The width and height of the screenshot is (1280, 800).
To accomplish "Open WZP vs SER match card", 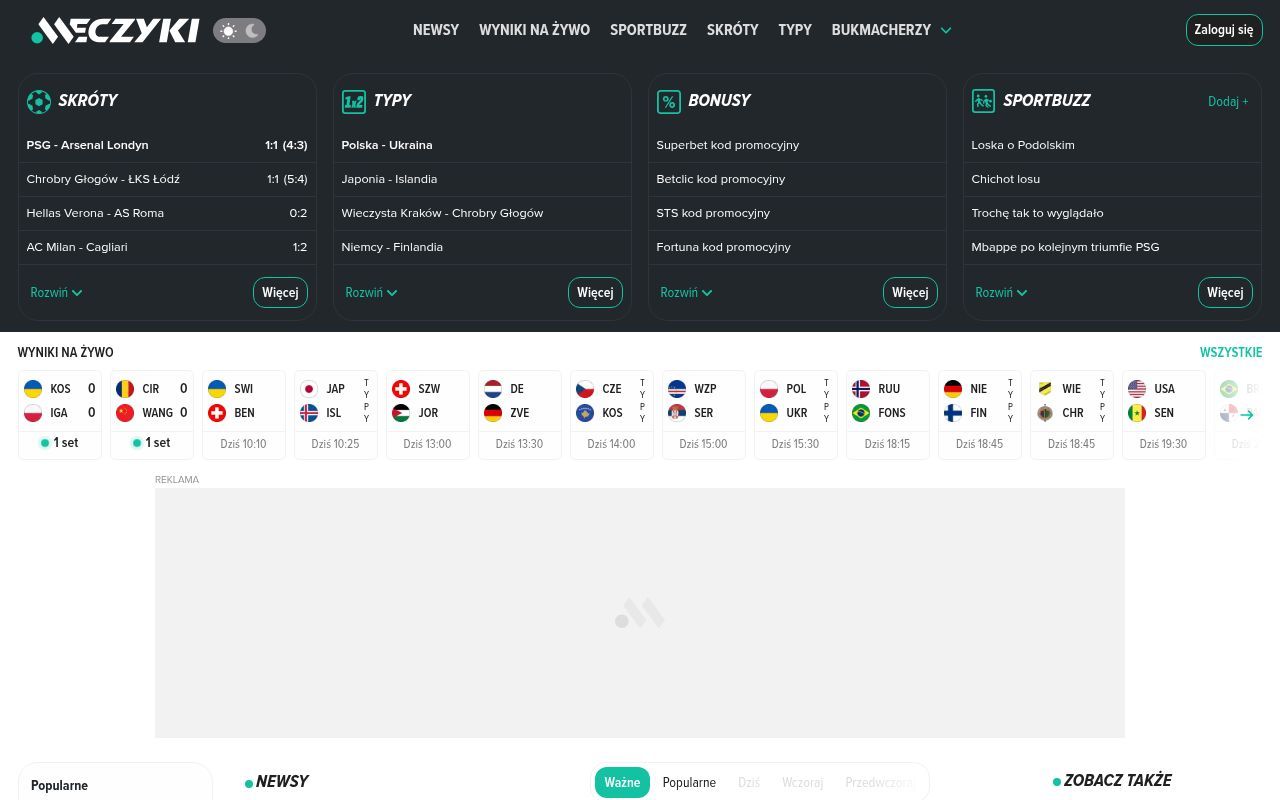I will (704, 415).
